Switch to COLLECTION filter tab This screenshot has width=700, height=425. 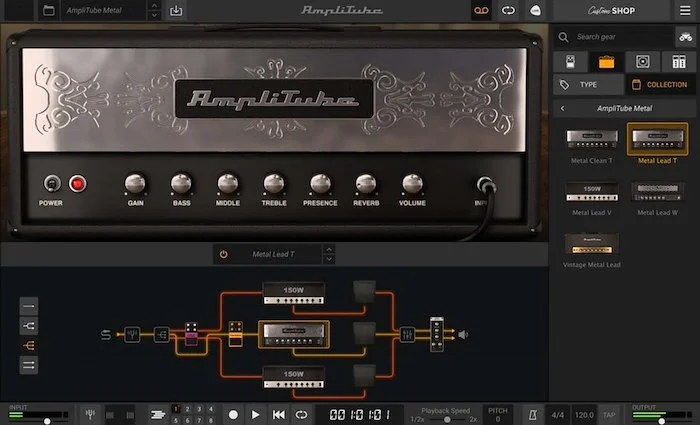click(x=660, y=84)
